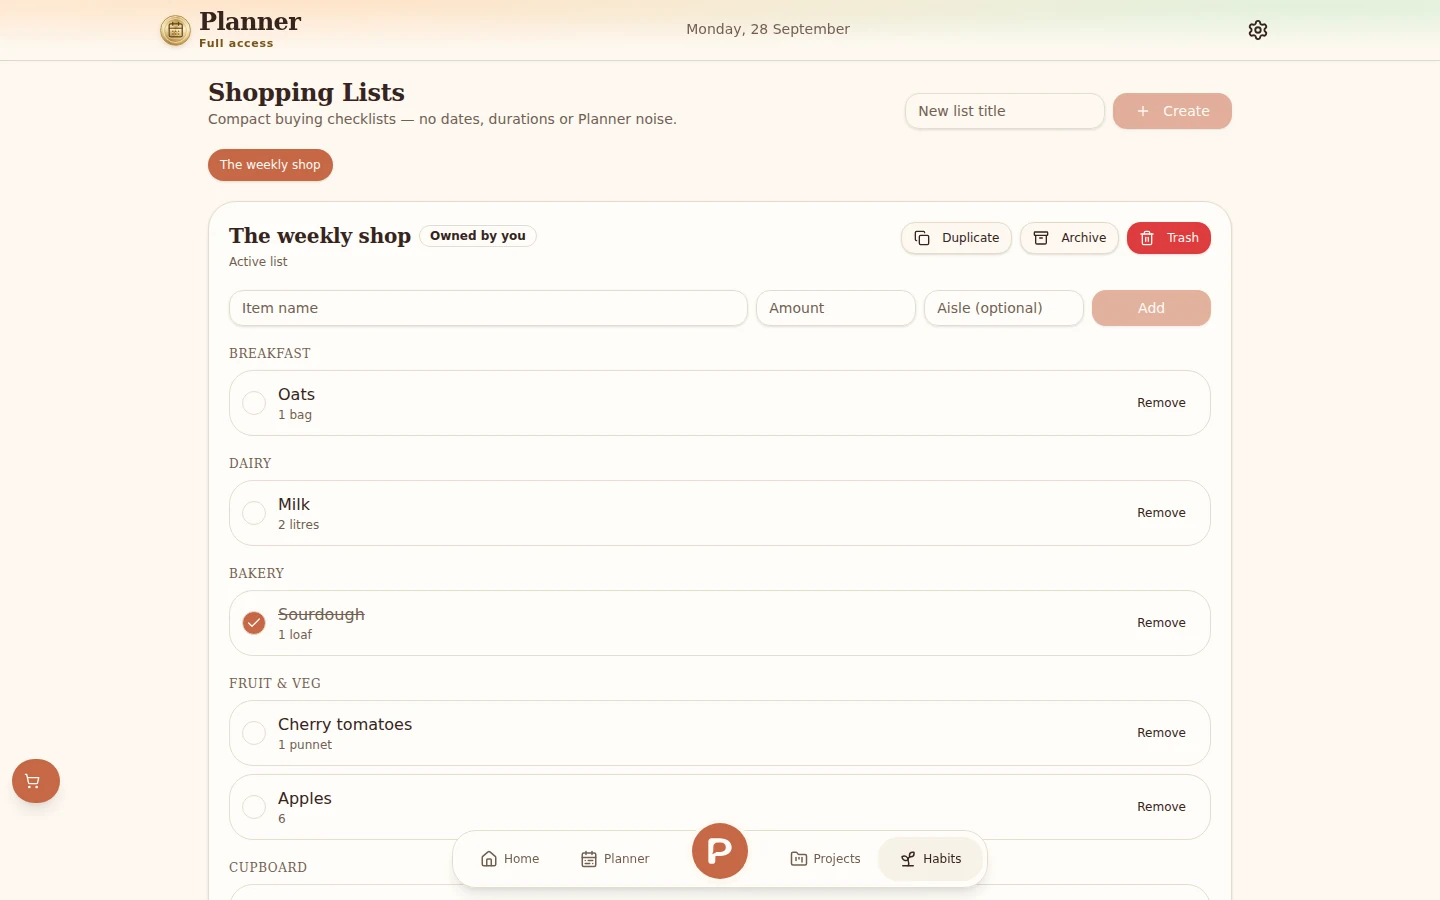Screen dimensions: 1440x900
Task: Click the Add item button
Action: (1151, 308)
